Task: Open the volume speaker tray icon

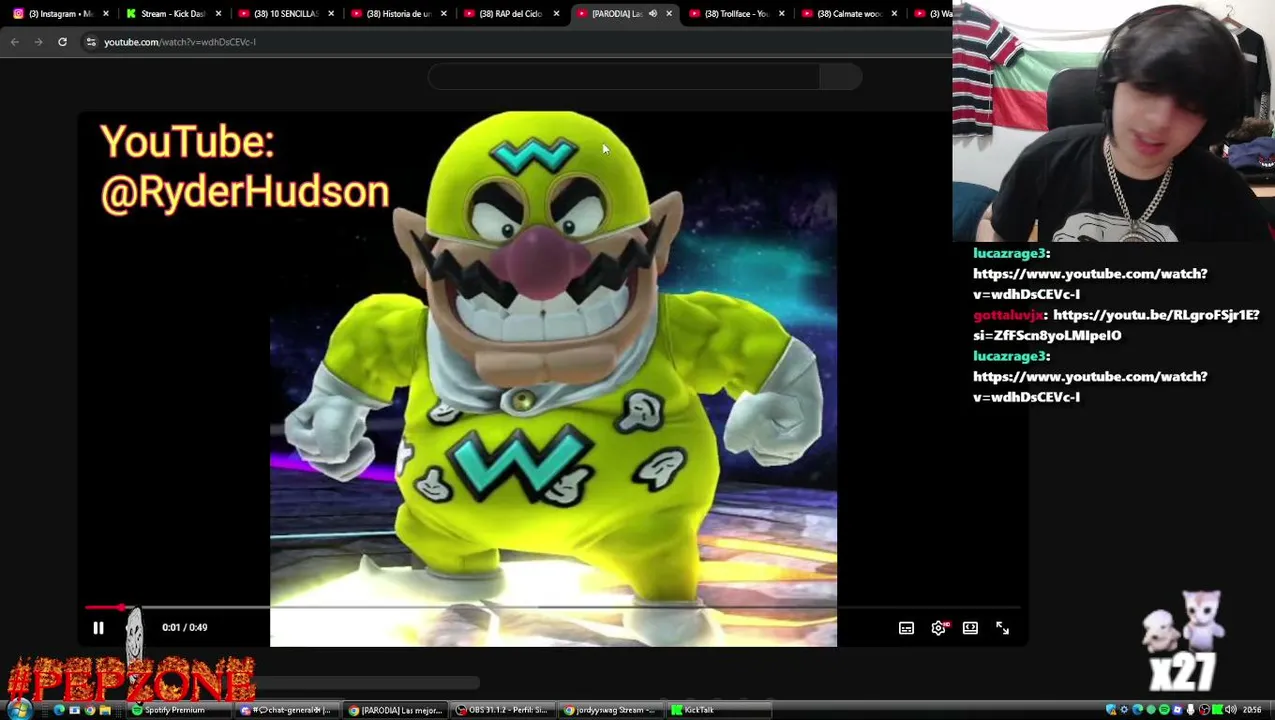Action: [x=1231, y=710]
